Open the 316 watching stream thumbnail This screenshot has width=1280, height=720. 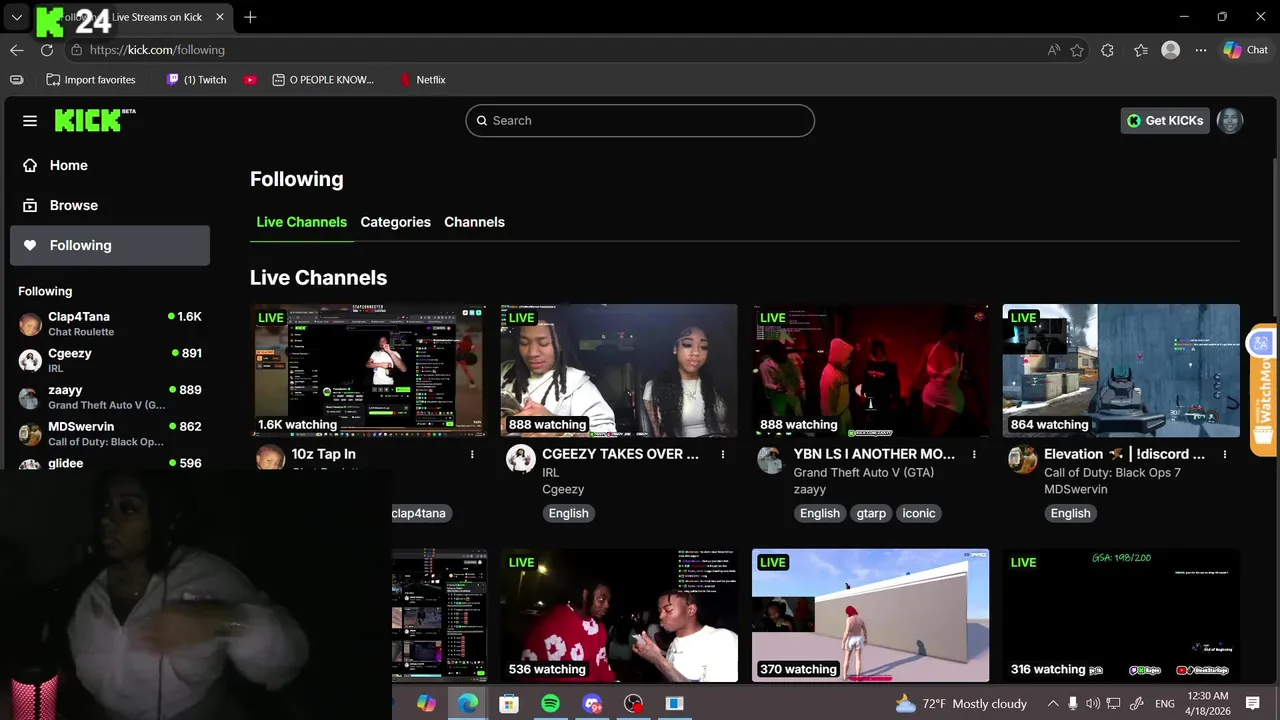[x=1121, y=615]
